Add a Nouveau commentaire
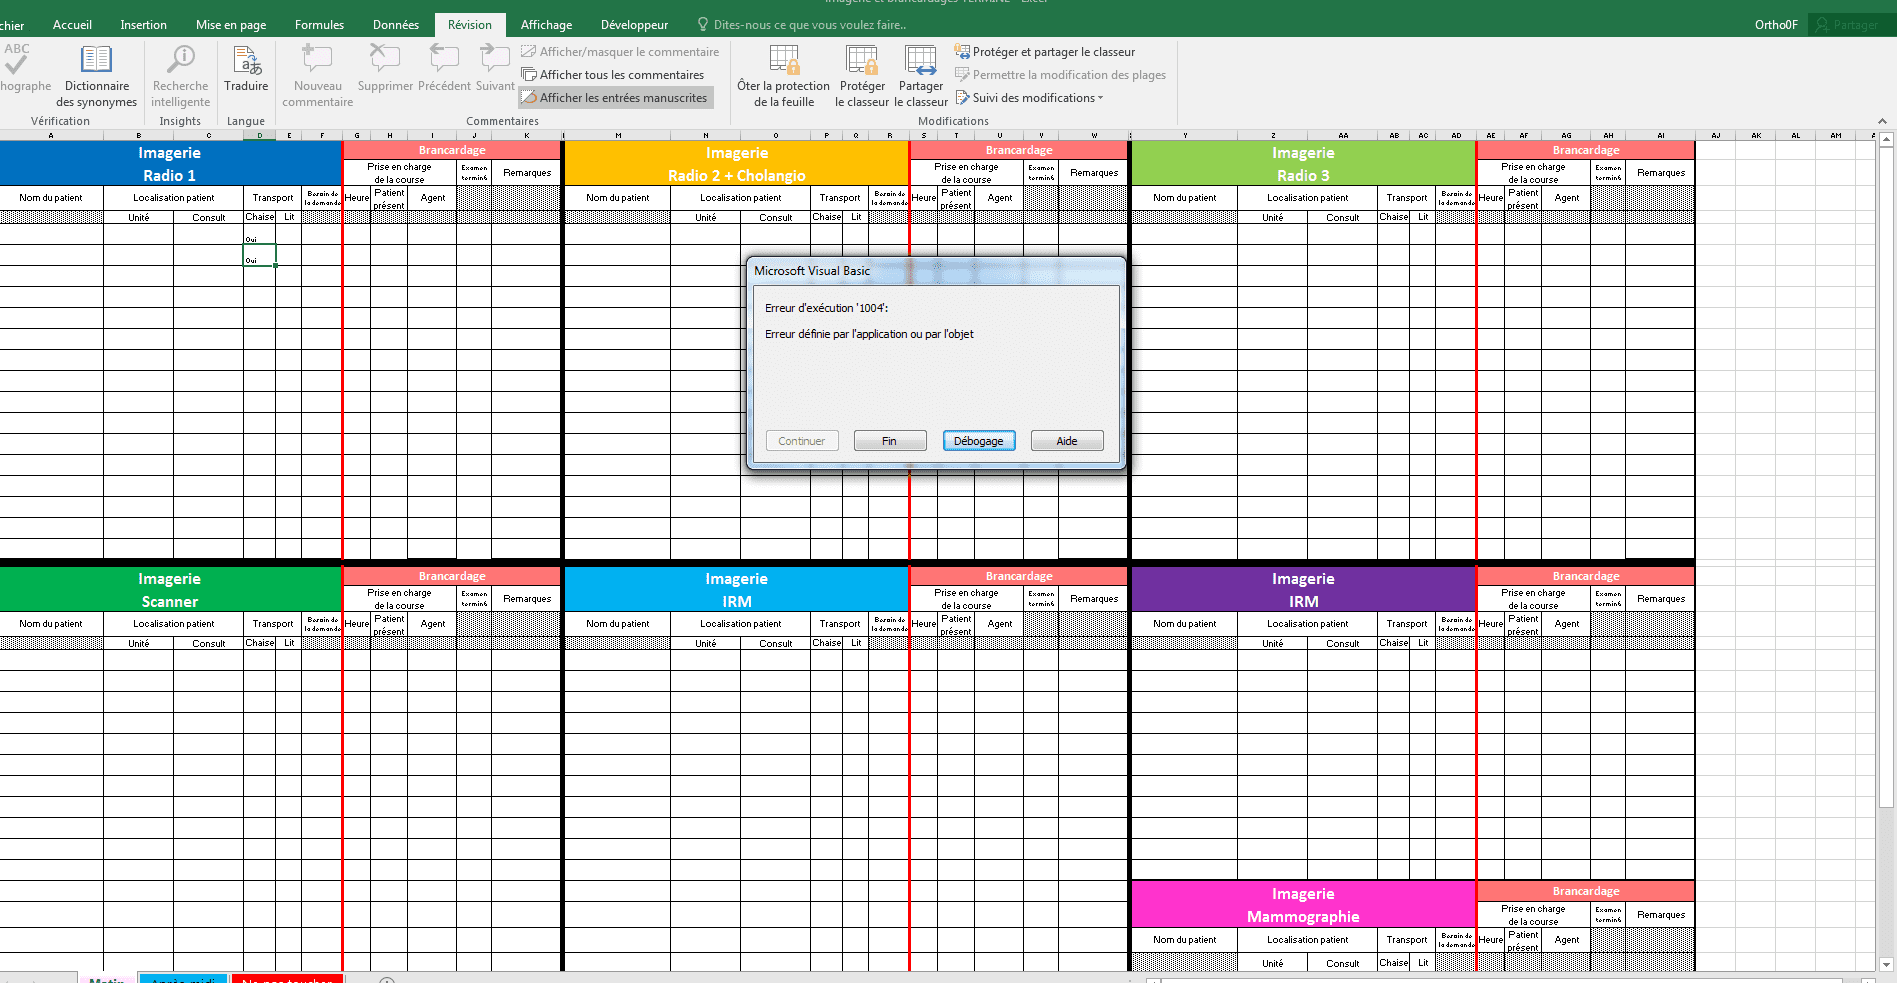This screenshot has width=1897, height=983. (x=317, y=76)
